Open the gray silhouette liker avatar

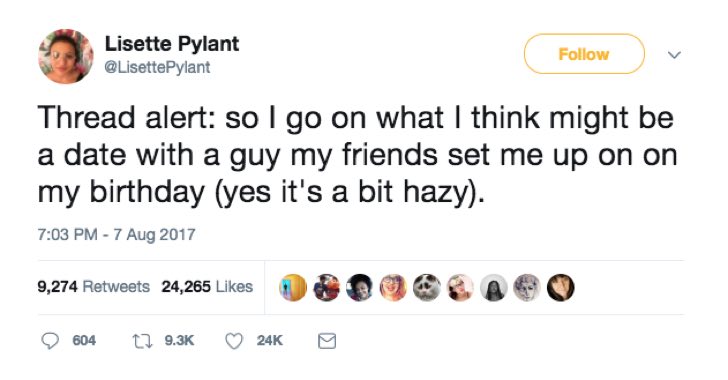point(494,288)
